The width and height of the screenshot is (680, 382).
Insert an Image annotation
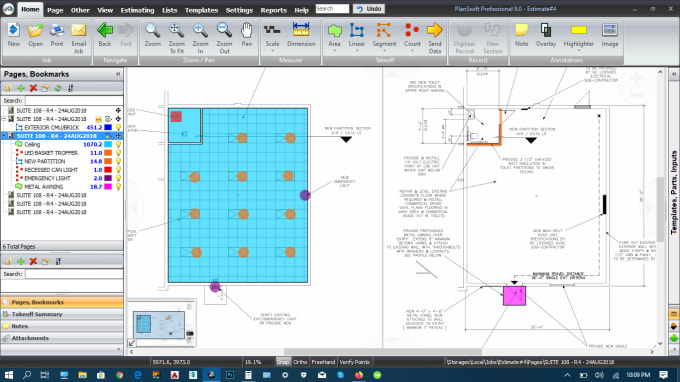click(609, 35)
